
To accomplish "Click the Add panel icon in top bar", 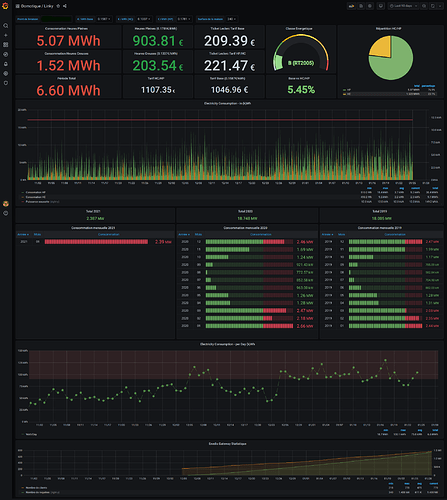I will 352,6.
